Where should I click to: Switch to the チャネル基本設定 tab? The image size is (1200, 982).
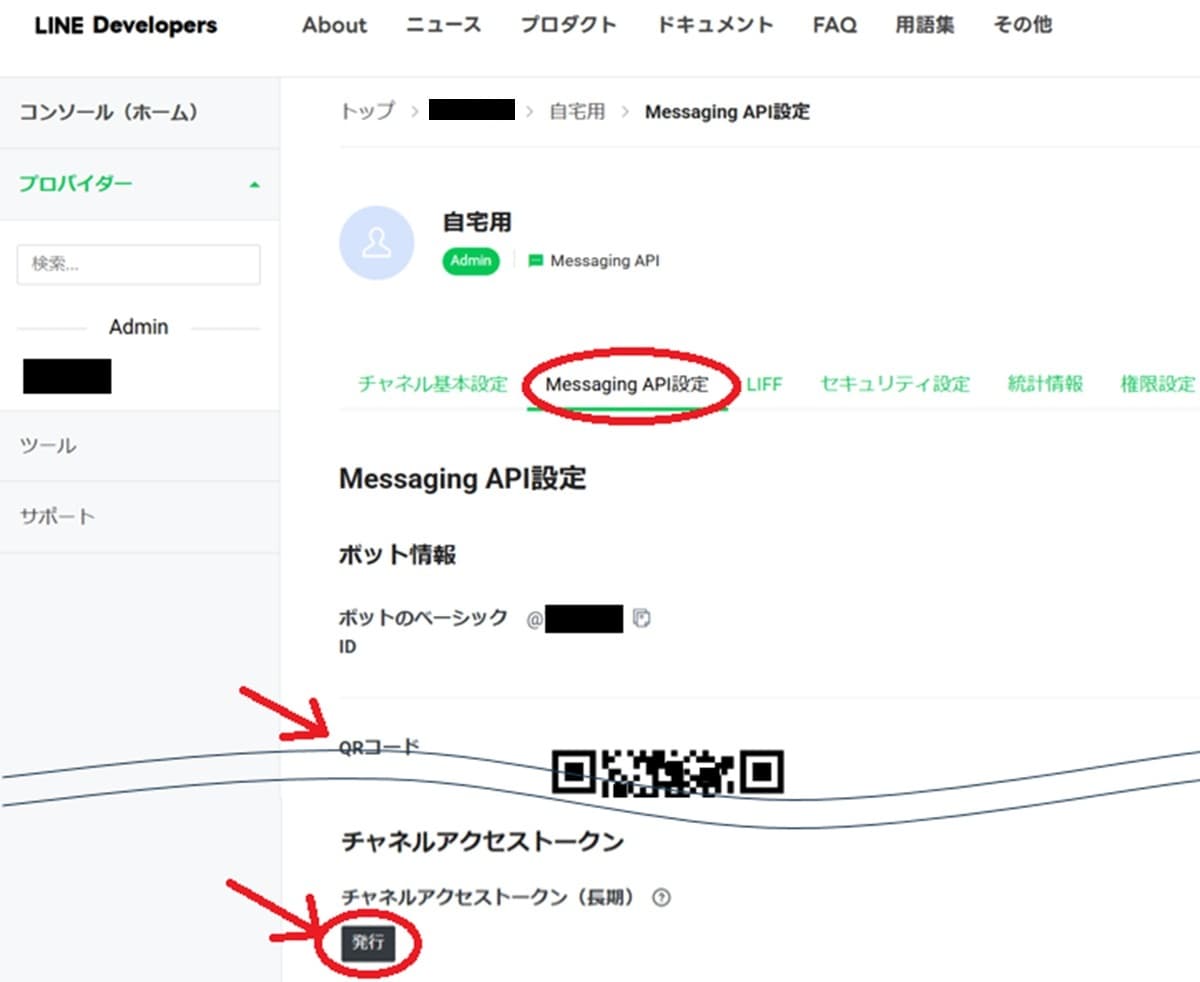point(432,384)
